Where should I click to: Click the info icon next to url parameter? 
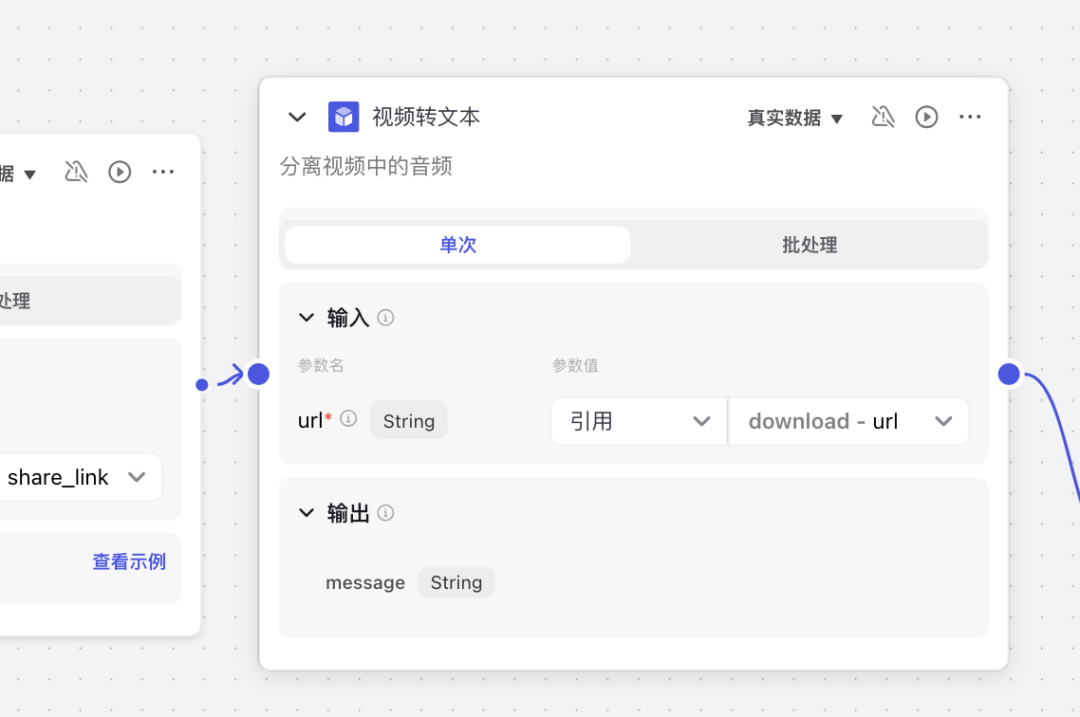pyautogui.click(x=347, y=420)
